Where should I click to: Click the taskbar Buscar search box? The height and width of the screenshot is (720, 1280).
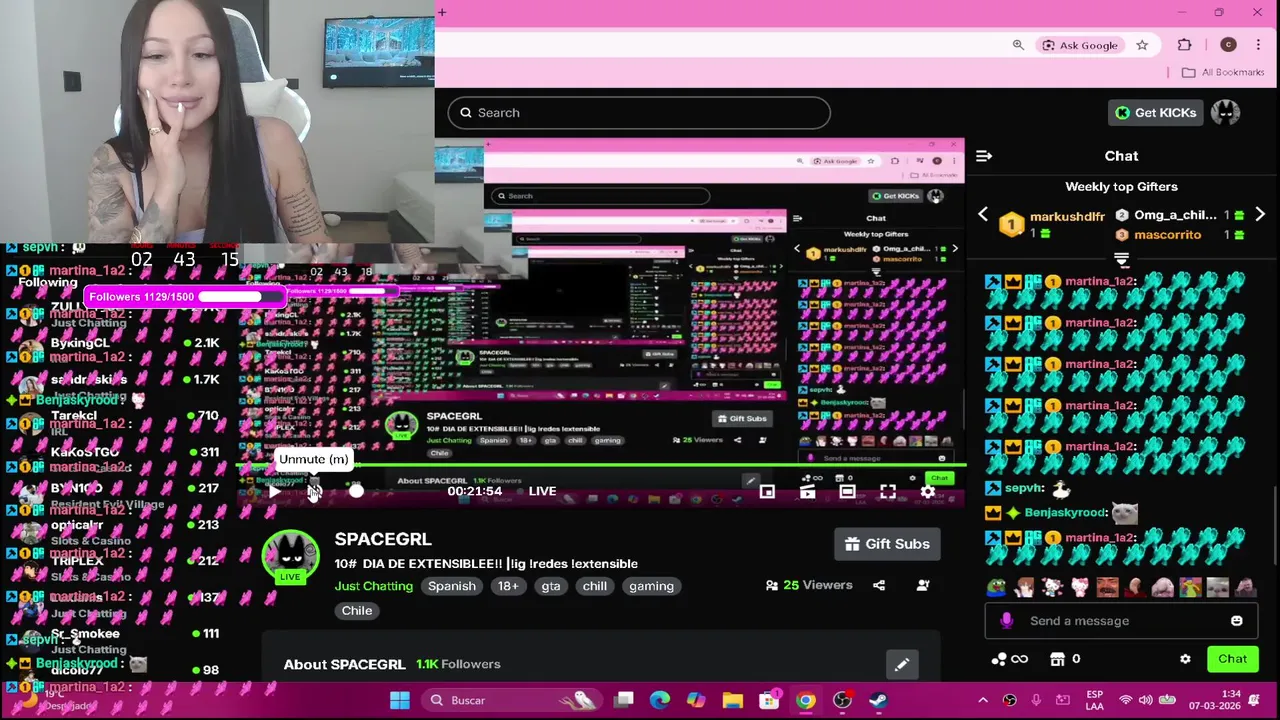510,700
